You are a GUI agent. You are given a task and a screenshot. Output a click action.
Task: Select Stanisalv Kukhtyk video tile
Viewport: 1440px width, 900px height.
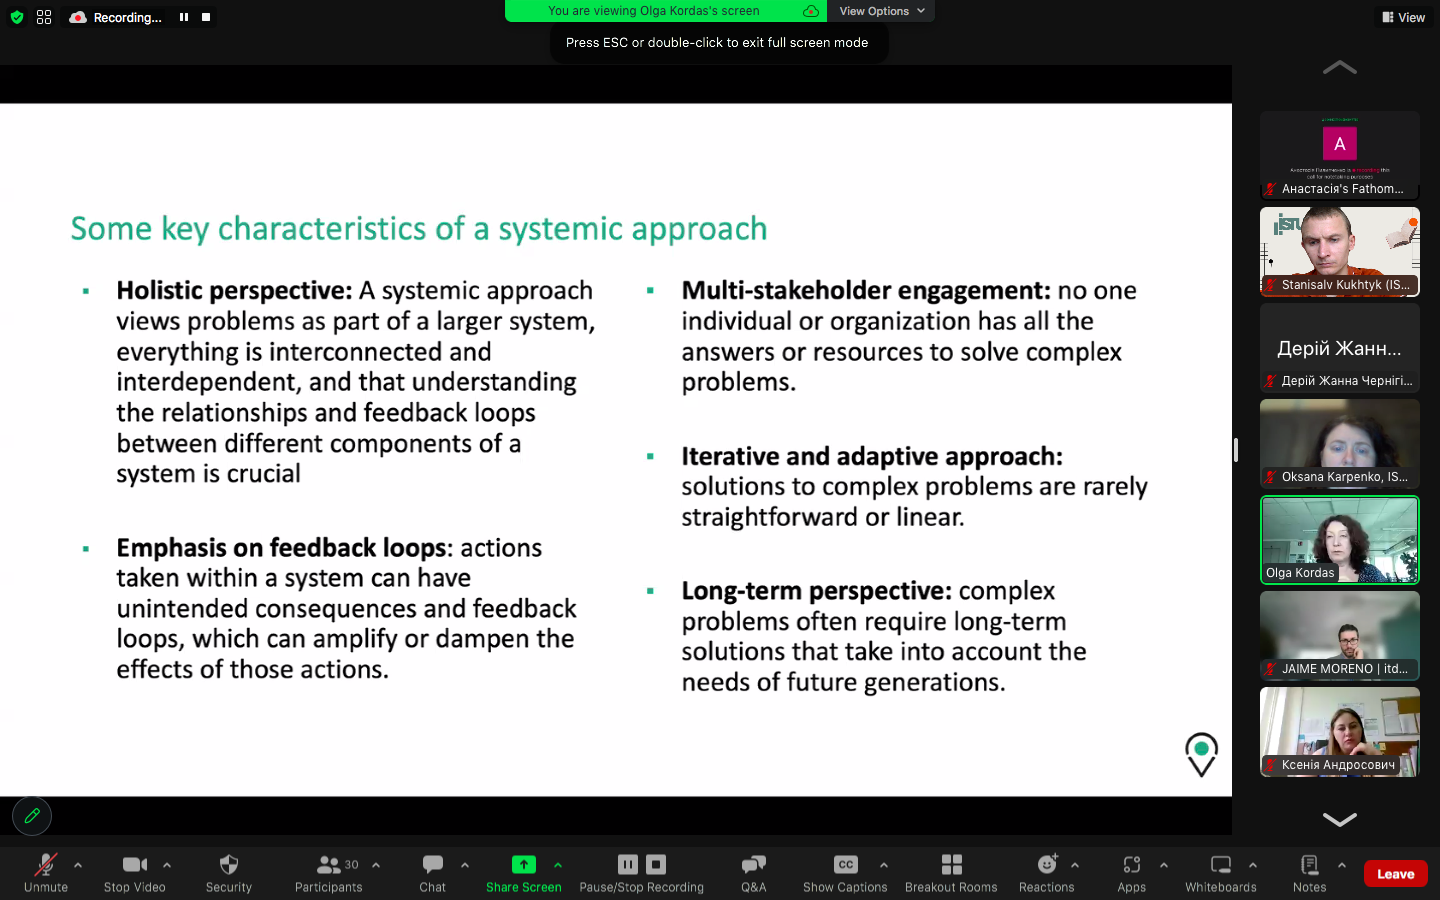[1340, 251]
